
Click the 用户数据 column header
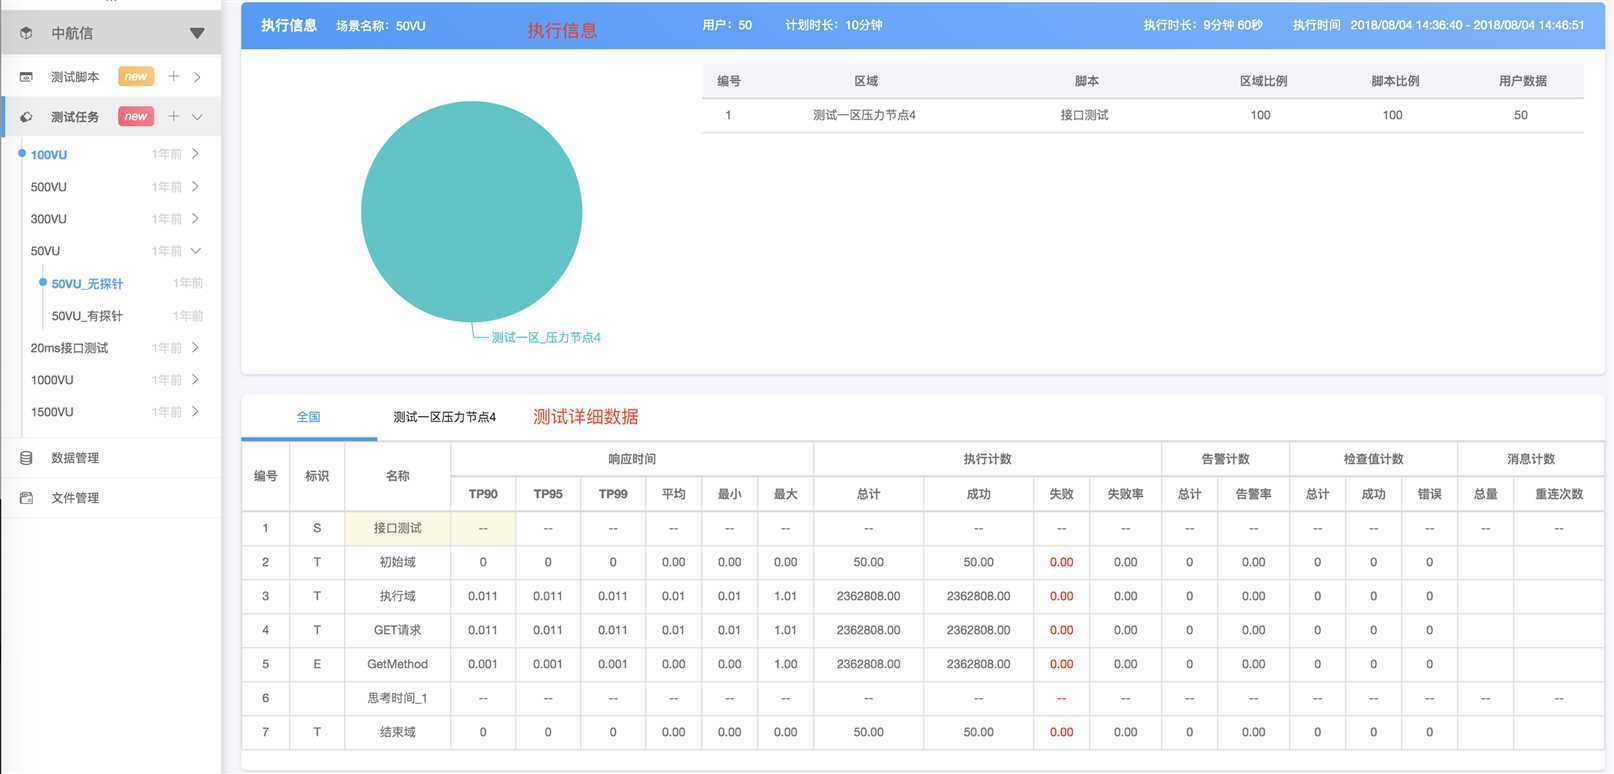1523,81
